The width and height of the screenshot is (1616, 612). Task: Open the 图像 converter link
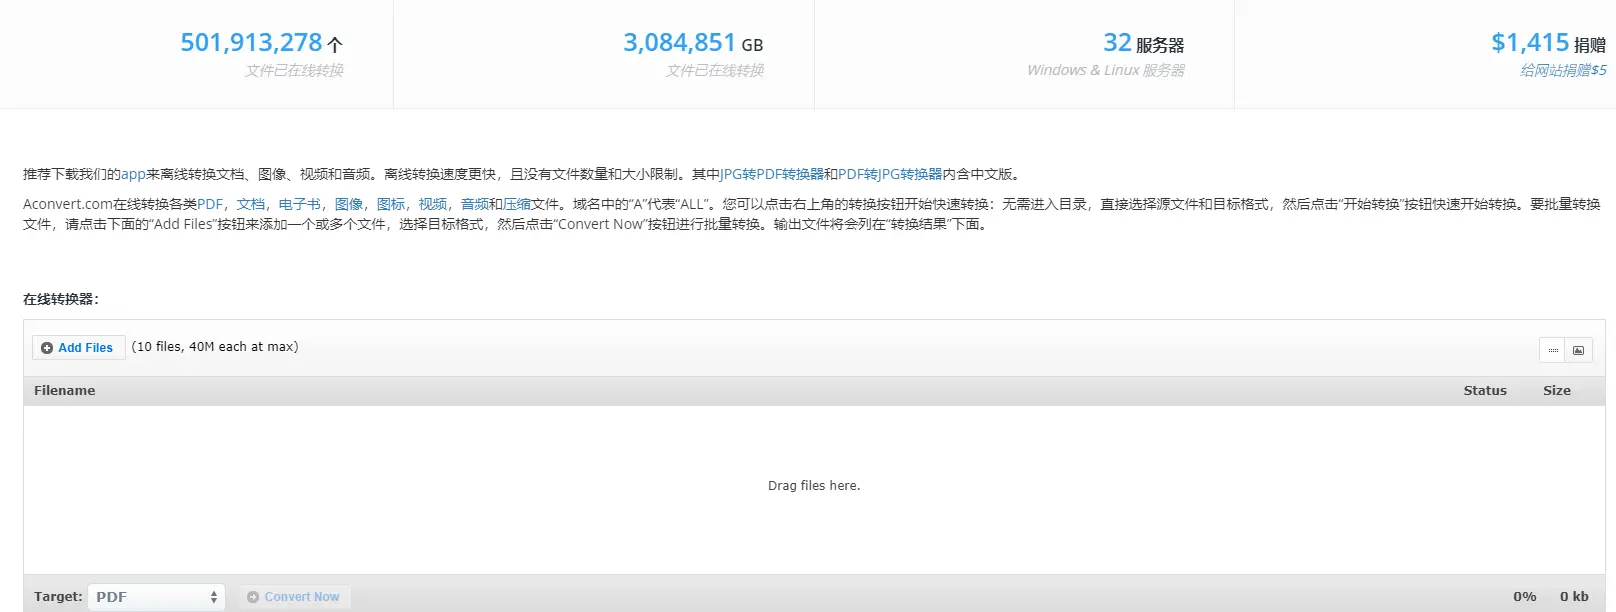click(348, 204)
